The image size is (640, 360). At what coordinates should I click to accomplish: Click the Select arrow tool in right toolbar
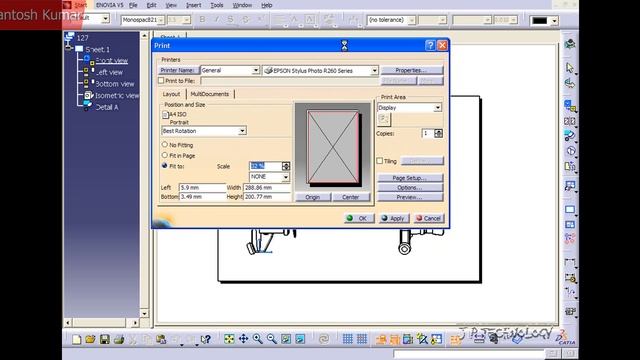click(570, 68)
